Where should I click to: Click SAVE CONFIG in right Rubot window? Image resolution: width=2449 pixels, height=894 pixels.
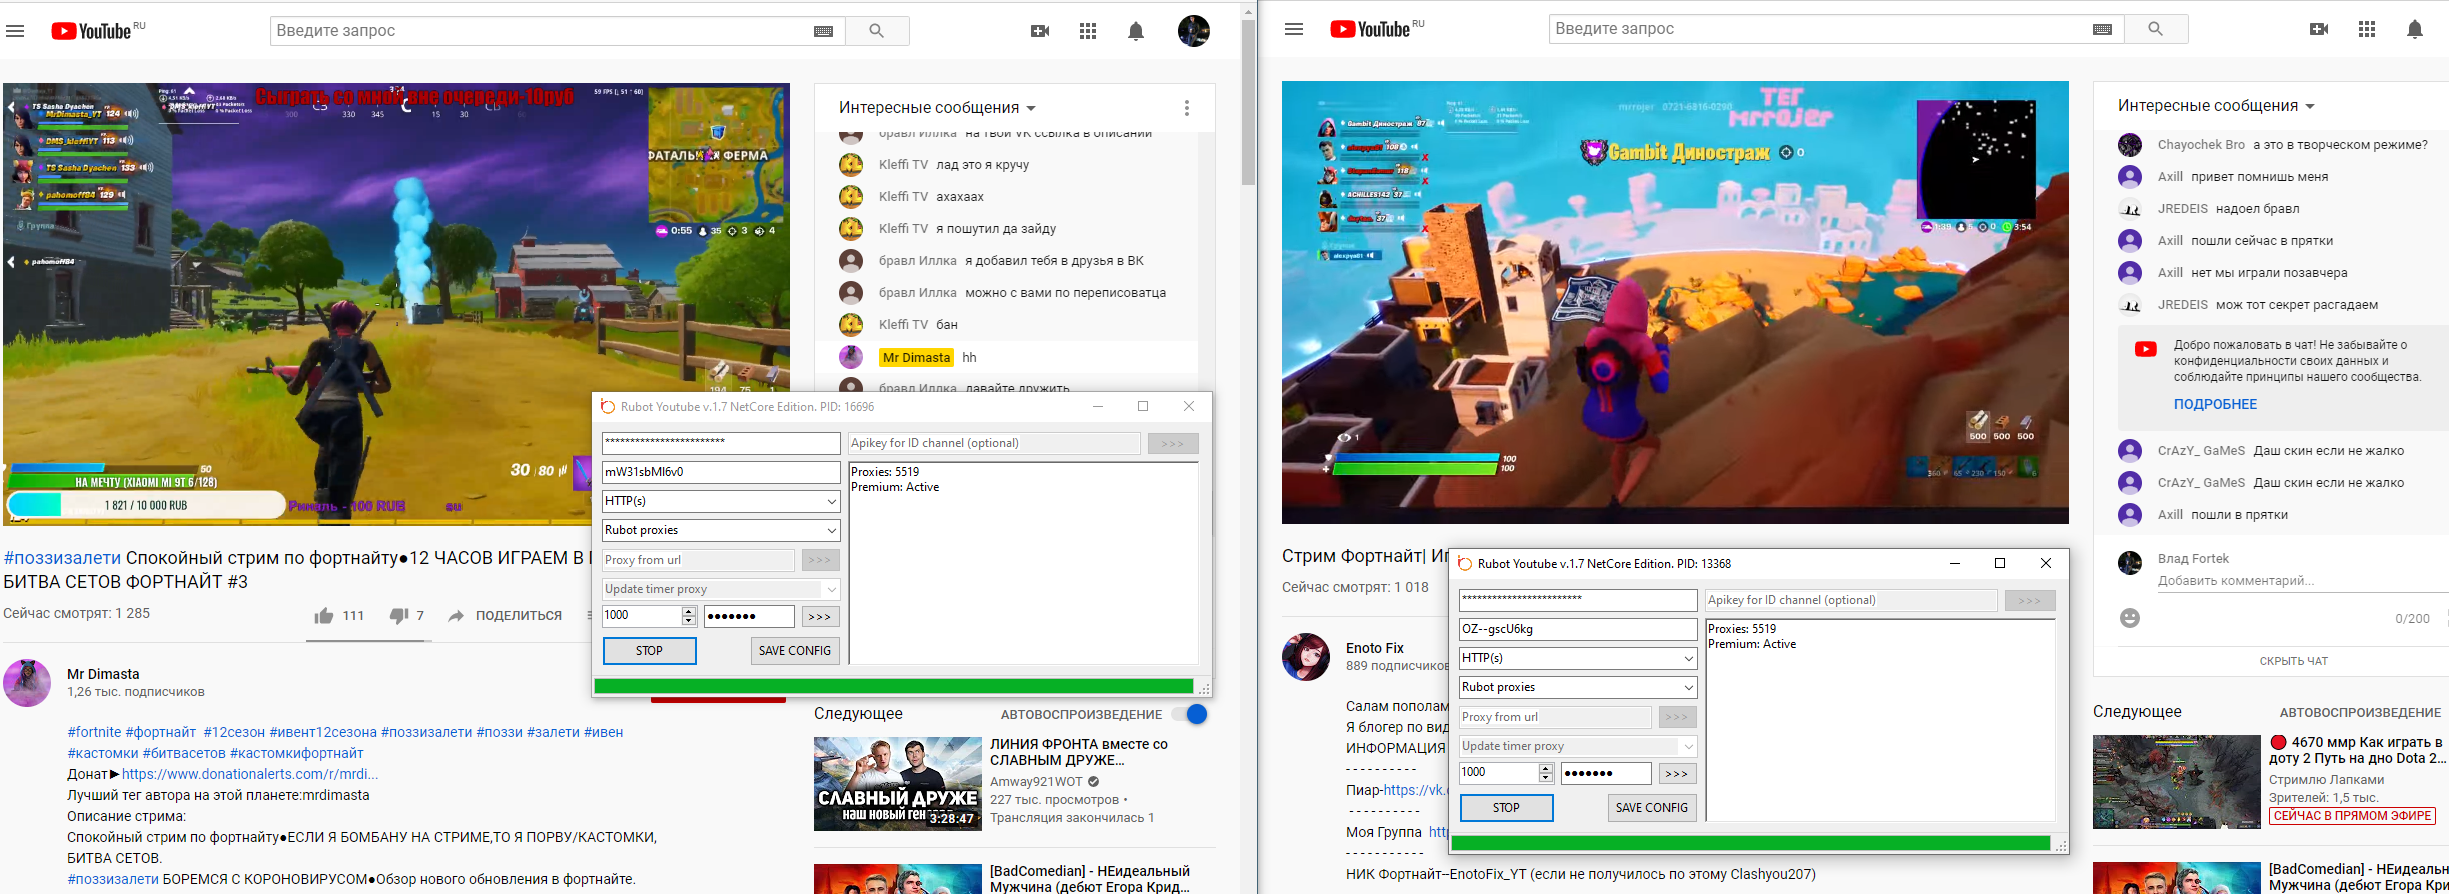(1651, 807)
